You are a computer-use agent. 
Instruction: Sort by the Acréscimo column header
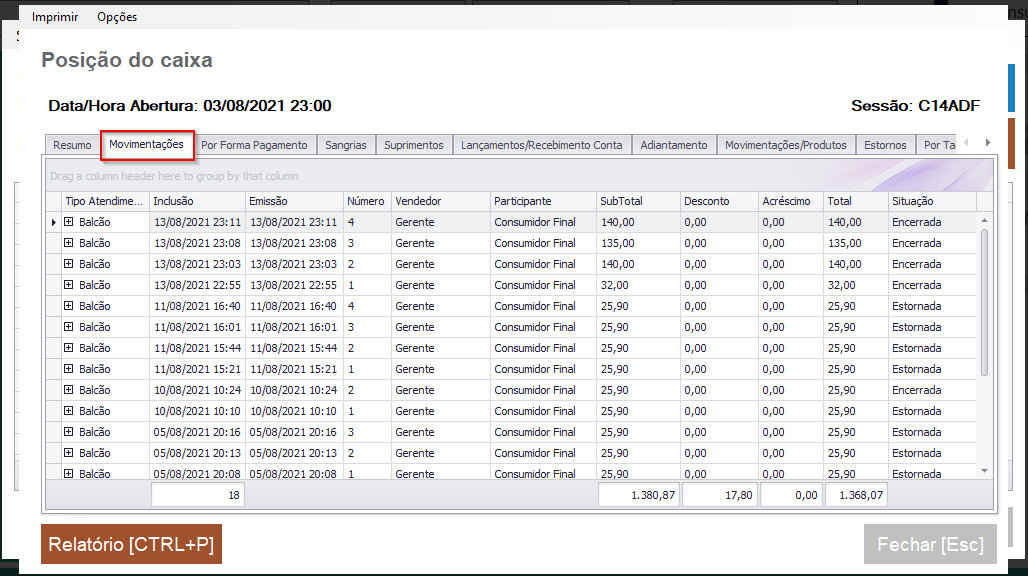(791, 201)
